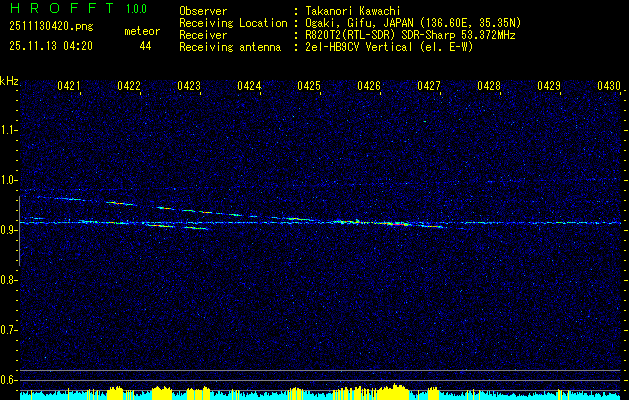Select the 0423 time marker

pos(189,87)
